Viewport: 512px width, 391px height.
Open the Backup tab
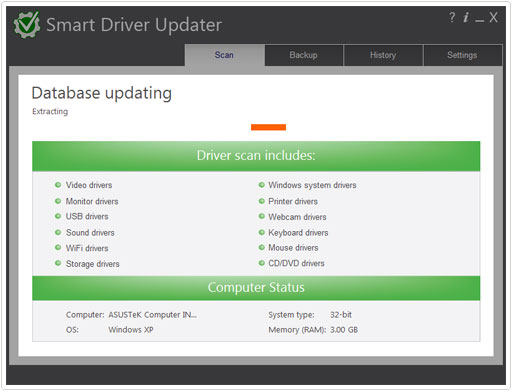[x=304, y=55]
